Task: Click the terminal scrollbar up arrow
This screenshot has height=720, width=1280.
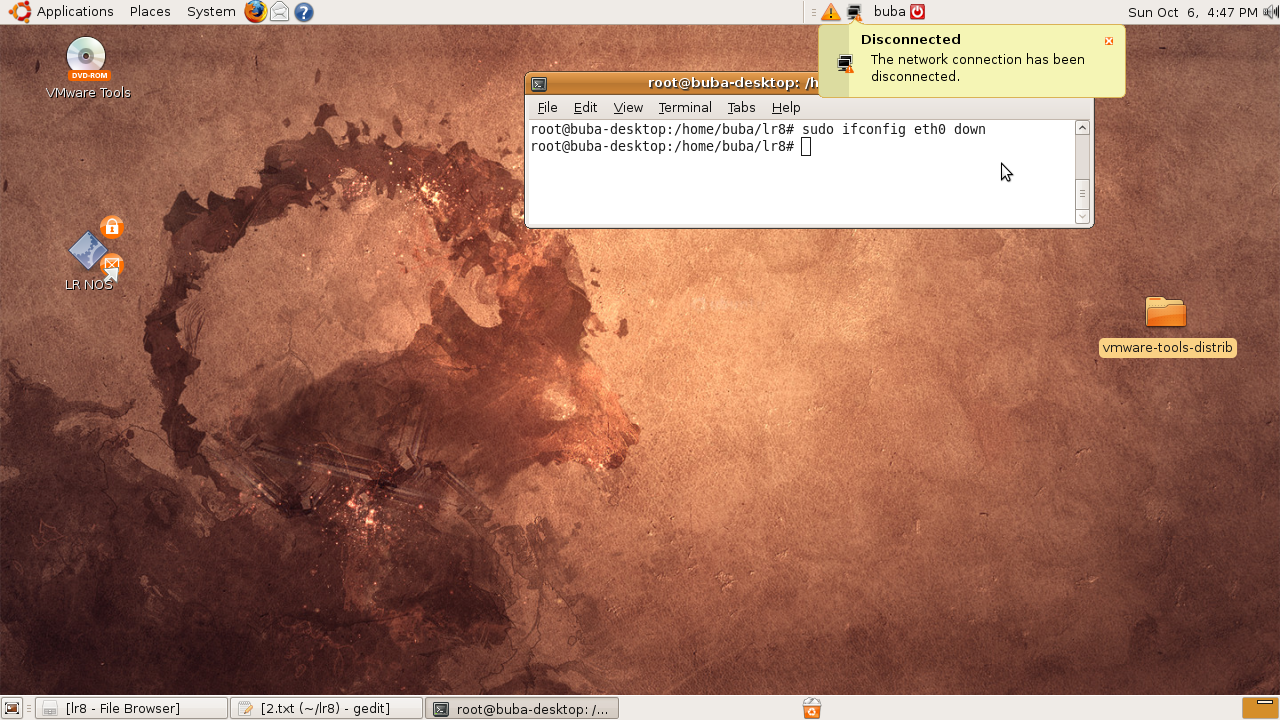Action: point(1082,128)
